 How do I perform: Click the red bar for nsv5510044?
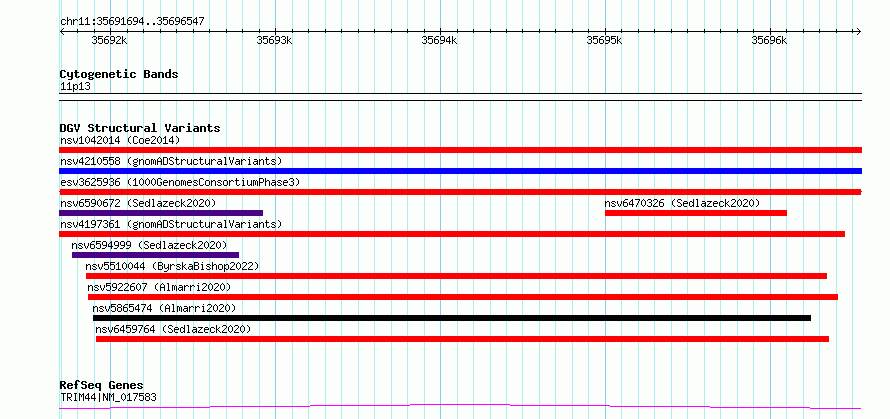[456, 276]
